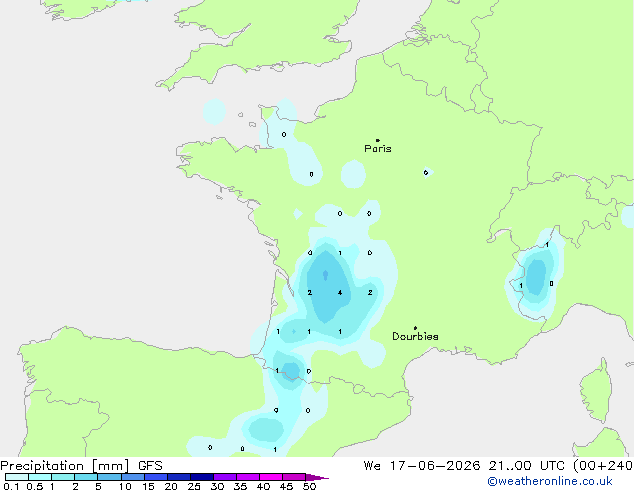Screen dimensions: 634x490
Task: Pick the 0.1 mm legend swatch
Action: pos(17,477)
